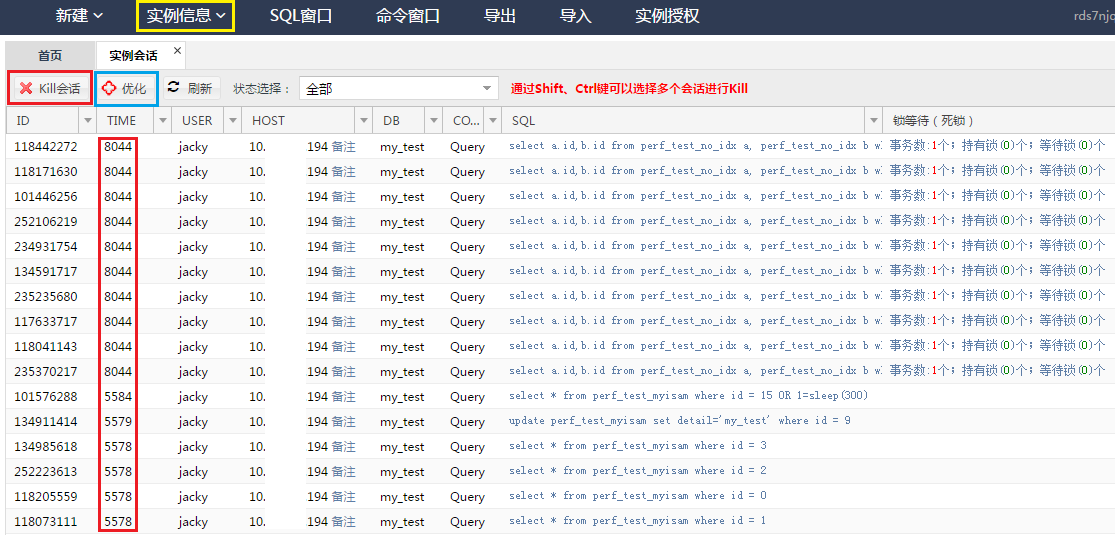Open the USER column filter arrow
Screen dimensions: 1115x535
tap(233, 121)
